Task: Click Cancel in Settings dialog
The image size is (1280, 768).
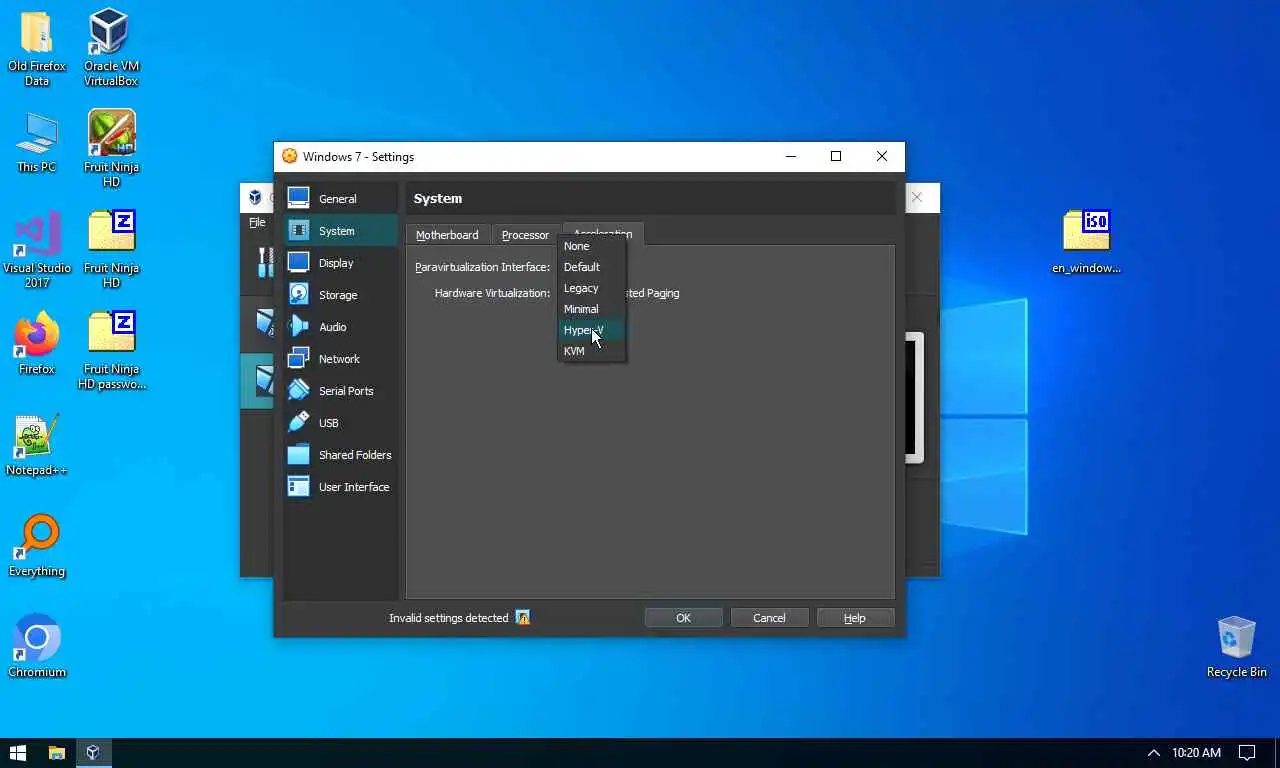Action: (769, 618)
